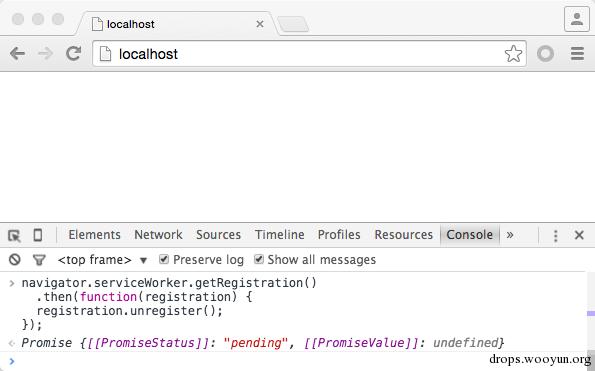Switch to the Elements panel
Viewport: 595px width, 371px height.
[94, 234]
